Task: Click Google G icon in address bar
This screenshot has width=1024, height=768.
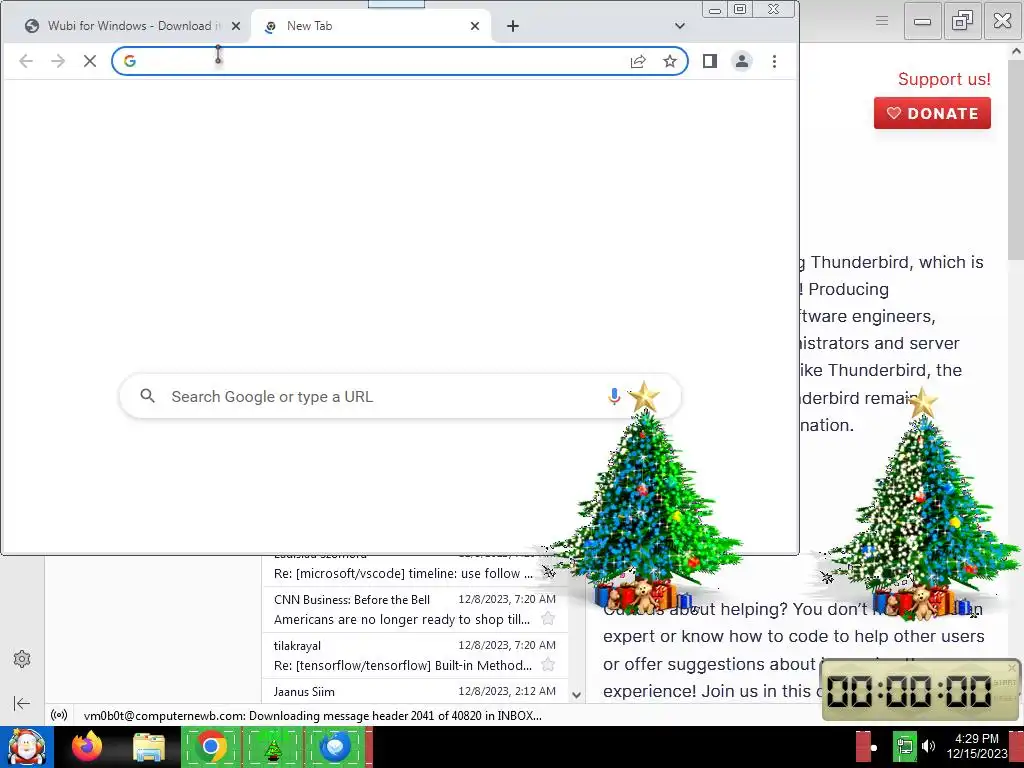Action: point(129,61)
